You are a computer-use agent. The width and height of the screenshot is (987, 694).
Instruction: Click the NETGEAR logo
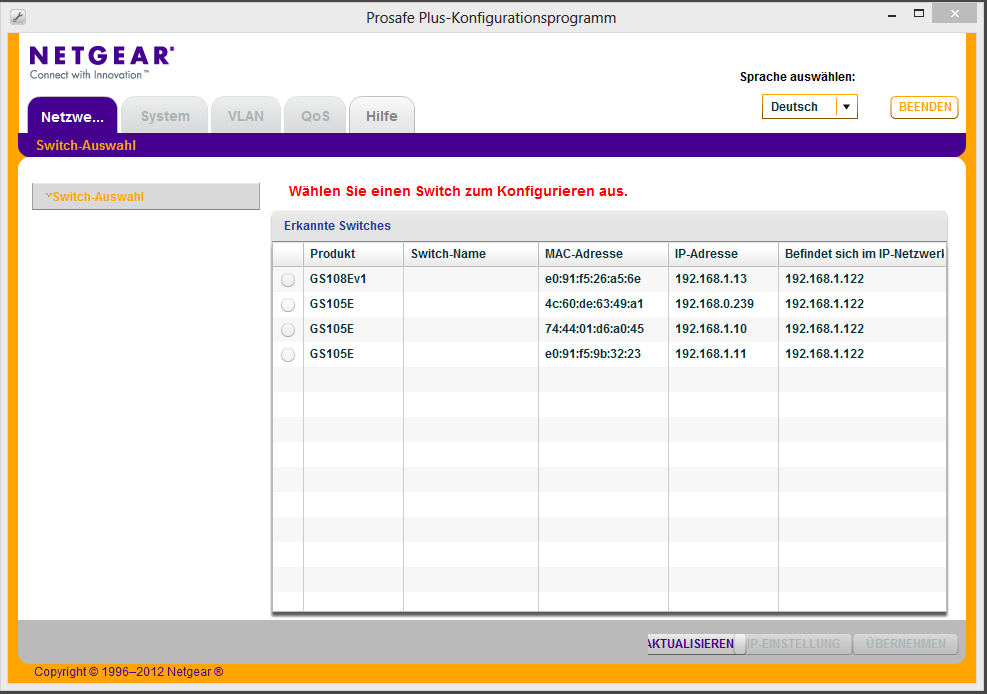(x=101, y=62)
